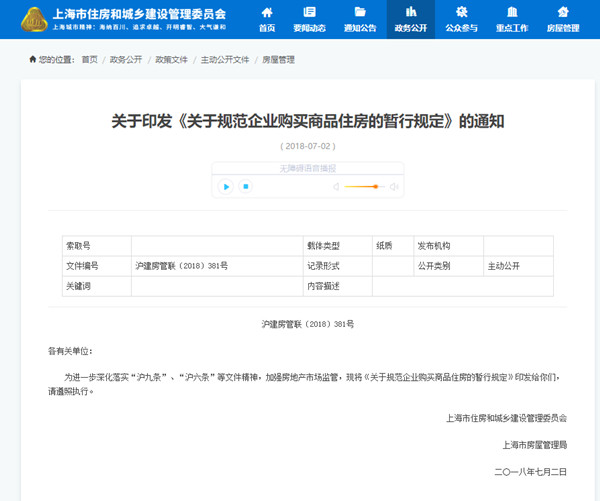Click the 载体类型 table cell
600x501 pixels.
point(338,246)
